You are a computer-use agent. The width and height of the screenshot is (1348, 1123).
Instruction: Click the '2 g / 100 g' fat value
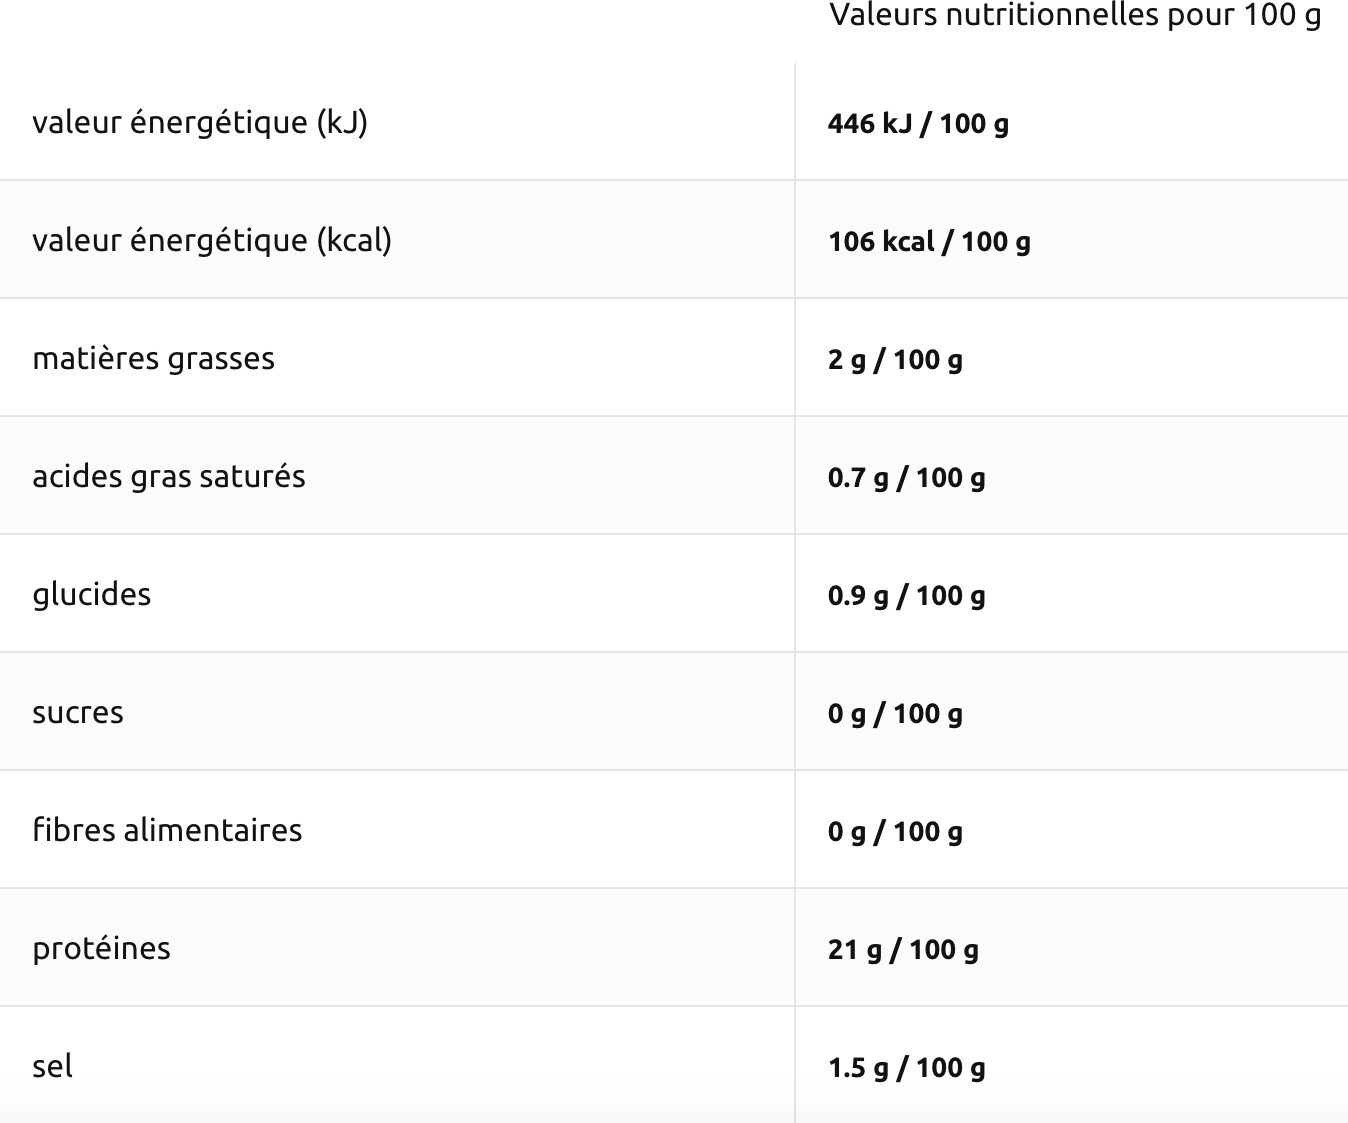coord(895,360)
